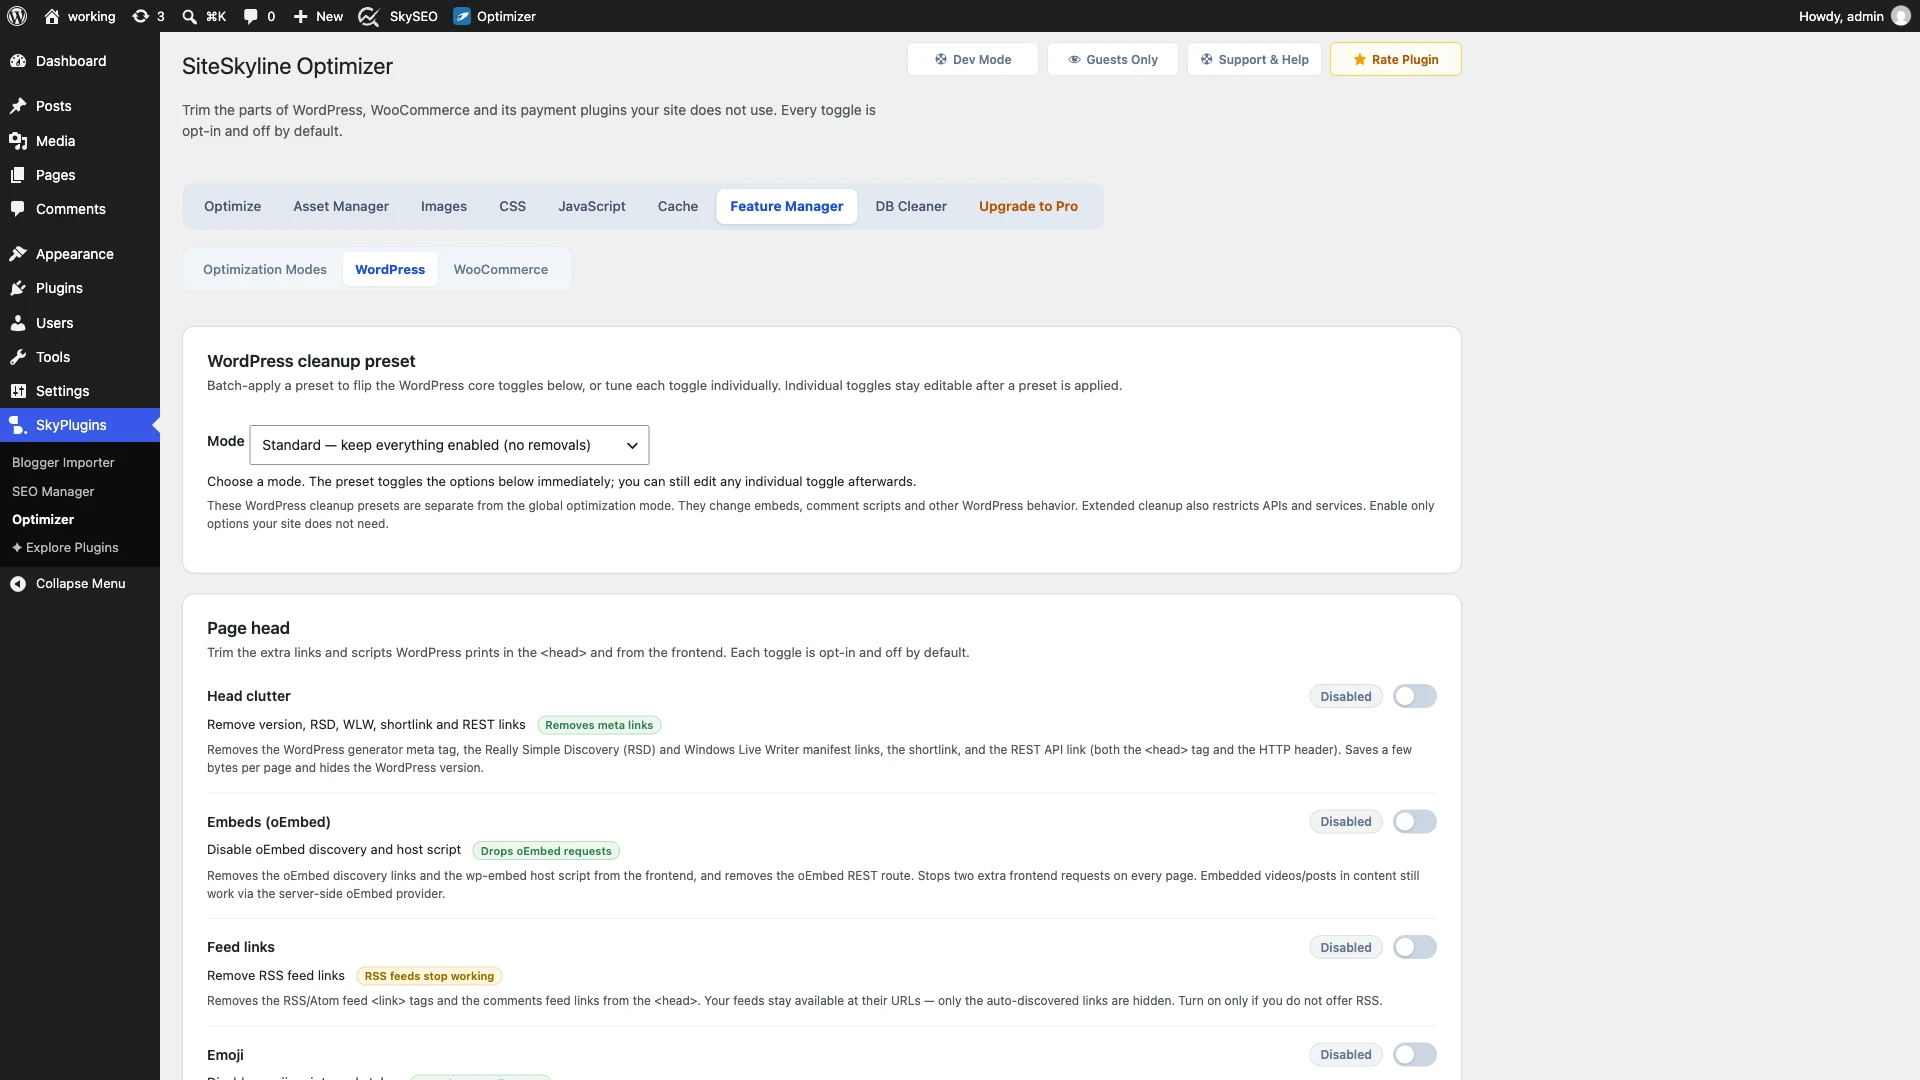Turn on the Feed links toggle
This screenshot has height=1080, width=1920.
[x=1414, y=947]
